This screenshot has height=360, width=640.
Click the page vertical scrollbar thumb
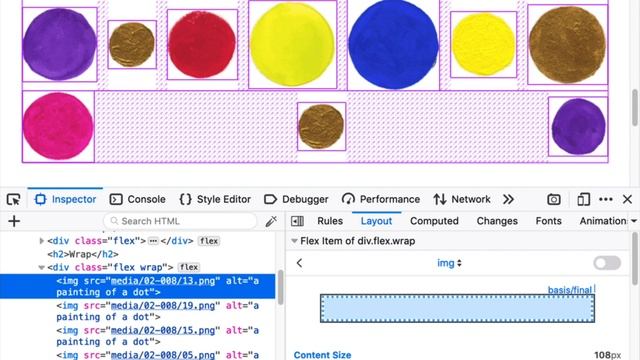click(x=635, y=108)
